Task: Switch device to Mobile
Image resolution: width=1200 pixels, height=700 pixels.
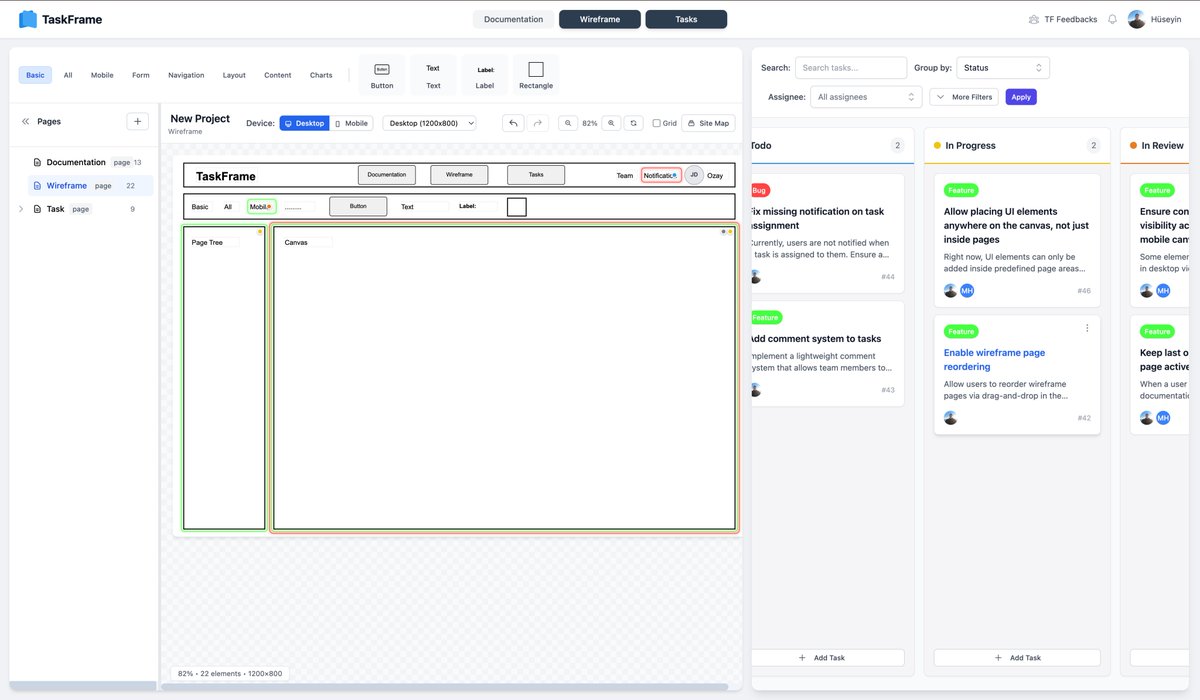Action: coord(351,123)
